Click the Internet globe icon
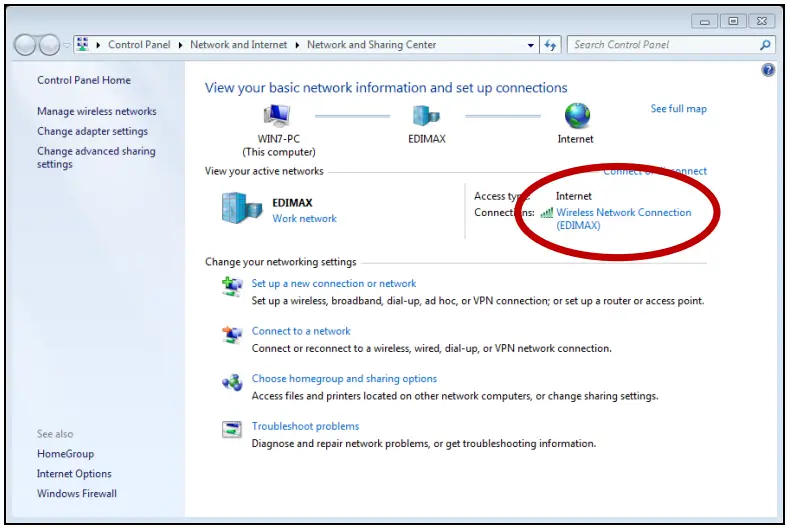789x528 pixels. point(577,116)
